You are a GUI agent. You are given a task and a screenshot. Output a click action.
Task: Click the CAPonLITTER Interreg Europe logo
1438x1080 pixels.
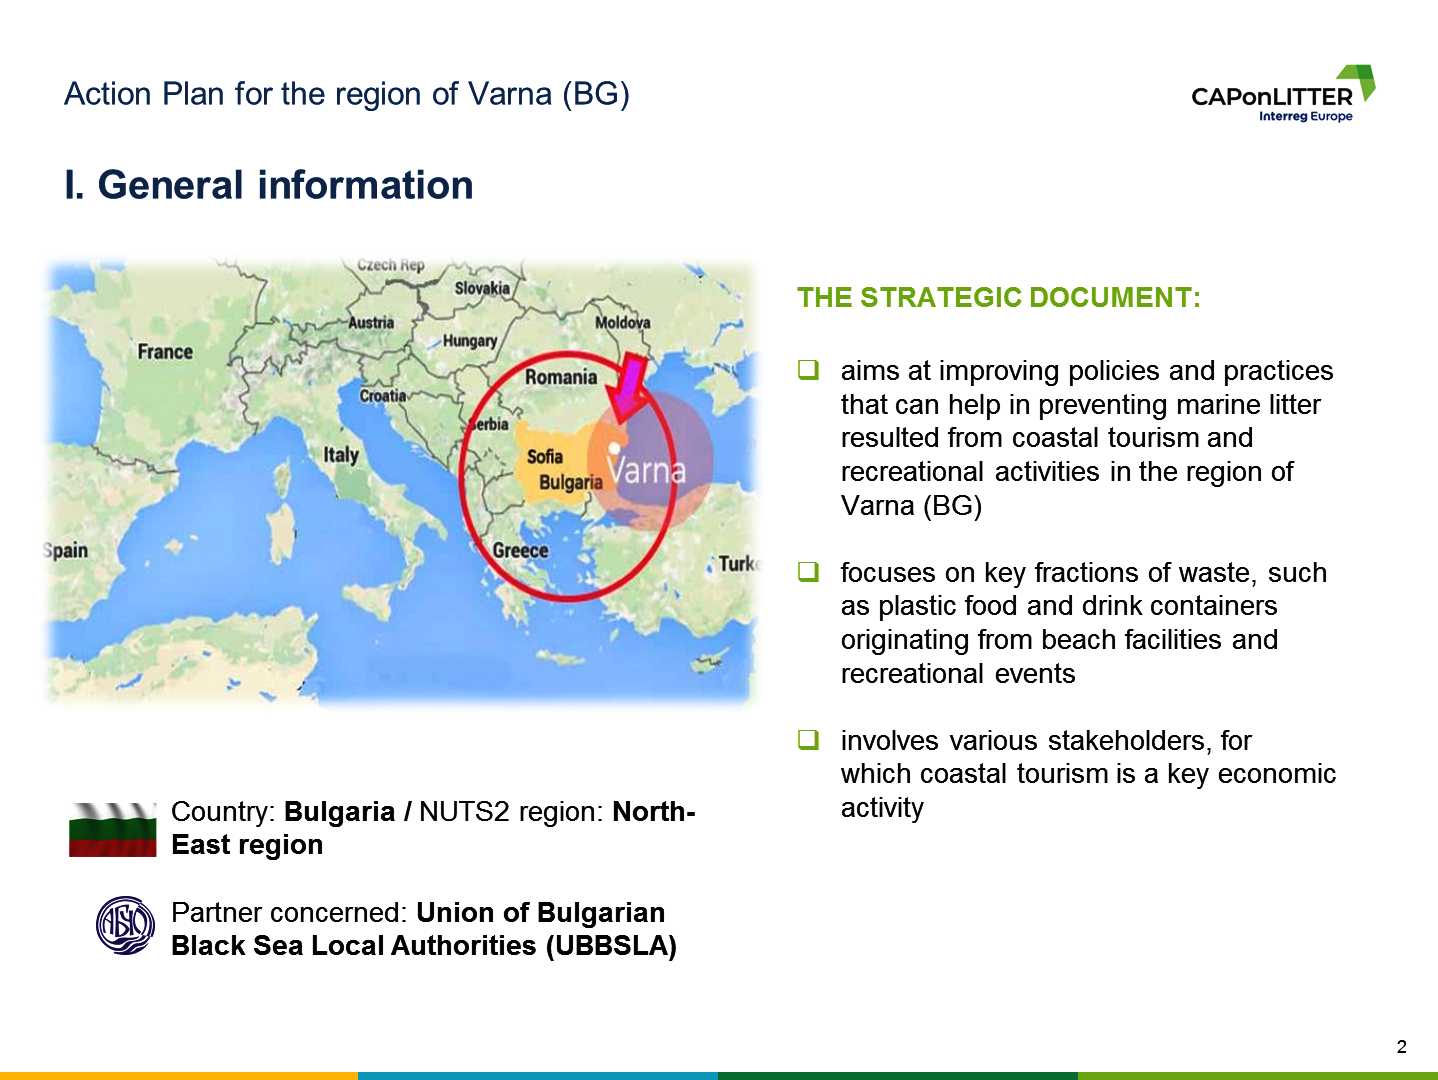tap(1283, 94)
